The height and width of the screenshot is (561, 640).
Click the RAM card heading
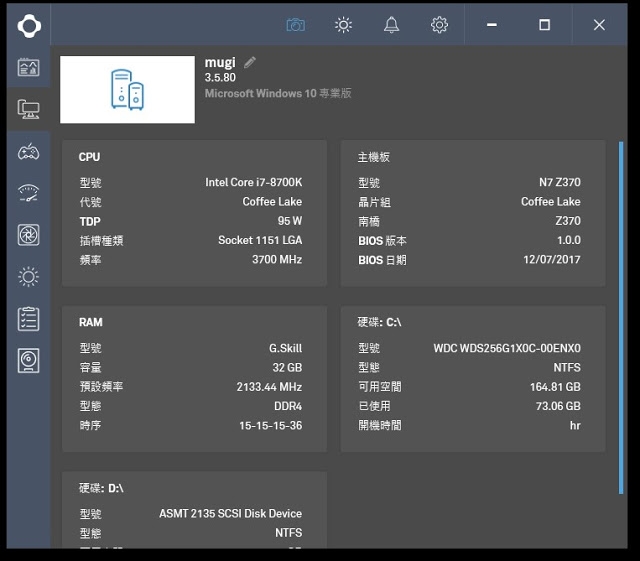(91, 322)
